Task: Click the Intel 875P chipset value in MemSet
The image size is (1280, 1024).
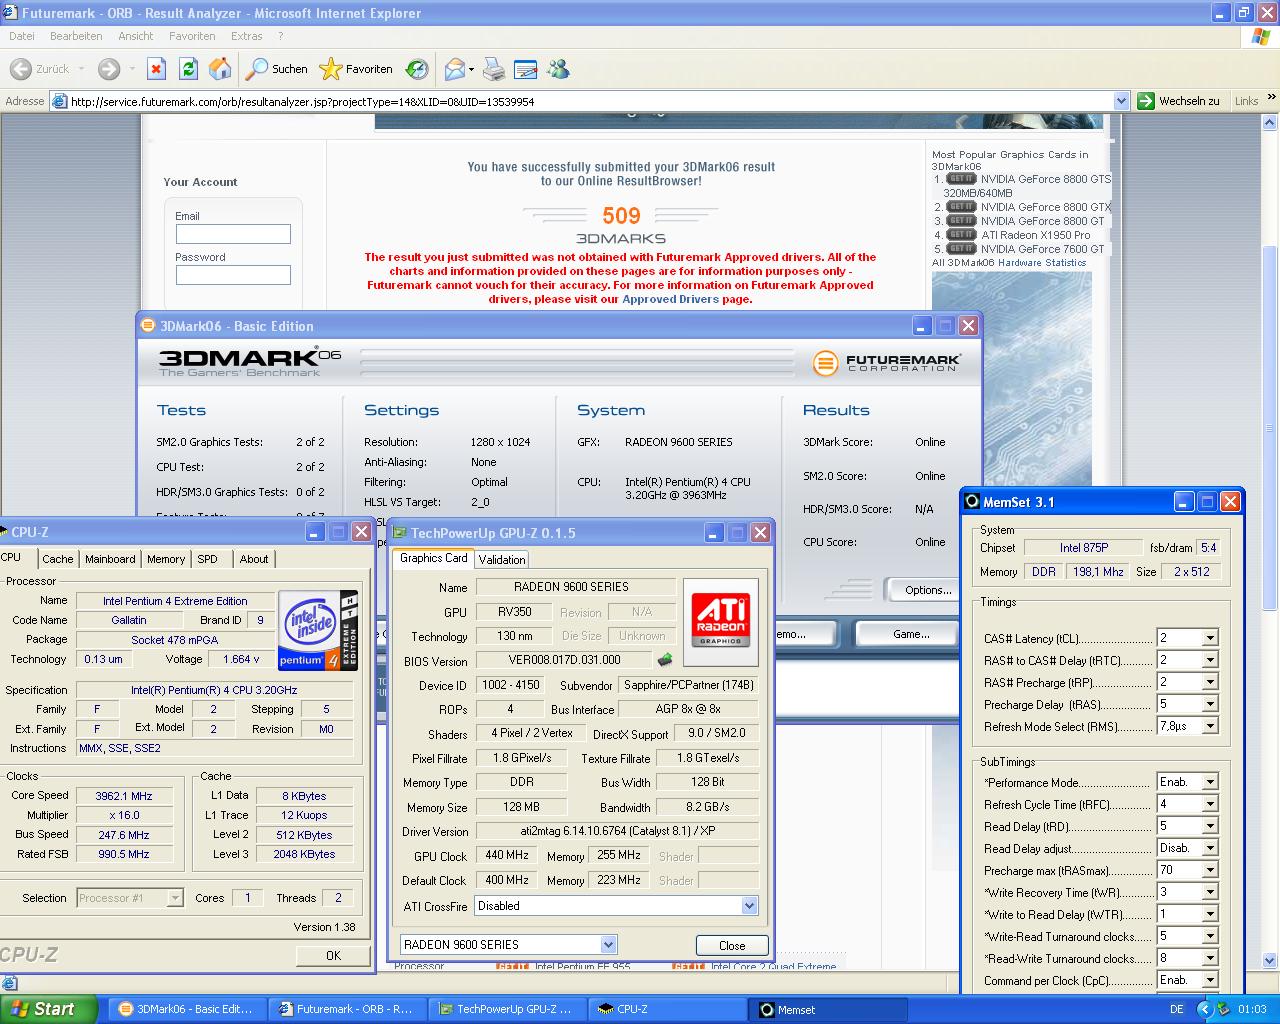Action: 1085,547
